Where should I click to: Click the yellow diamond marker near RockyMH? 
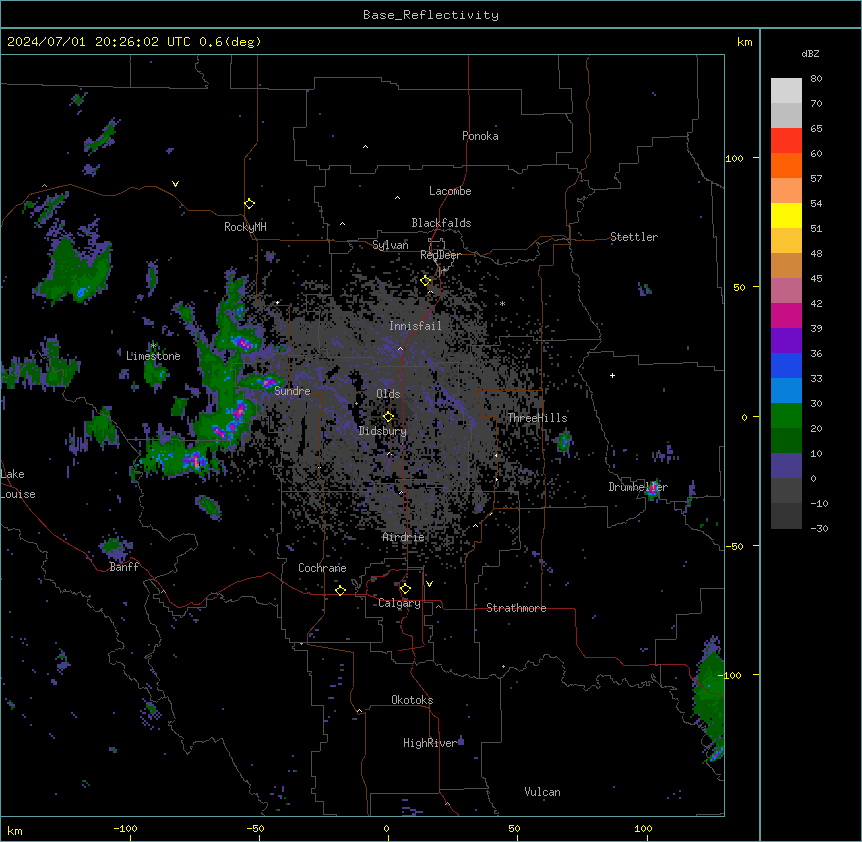(250, 204)
